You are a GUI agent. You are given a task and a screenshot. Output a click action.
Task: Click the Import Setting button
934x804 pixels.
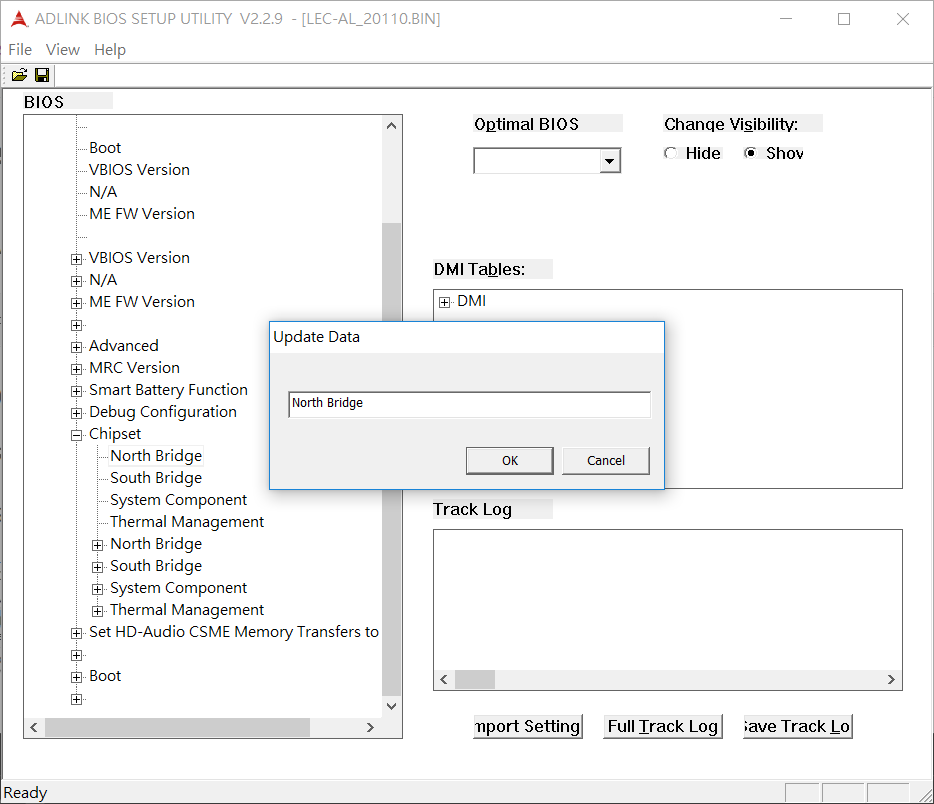[528, 726]
